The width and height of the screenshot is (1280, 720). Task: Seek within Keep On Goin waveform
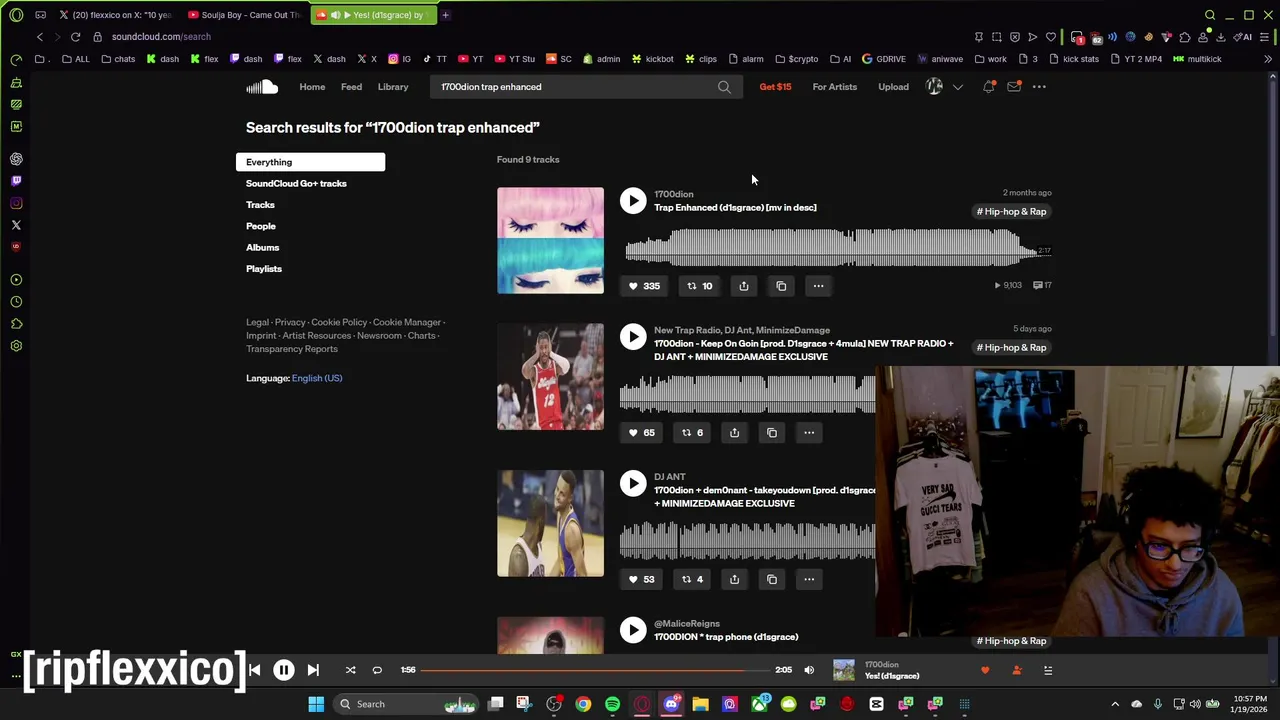click(x=747, y=393)
